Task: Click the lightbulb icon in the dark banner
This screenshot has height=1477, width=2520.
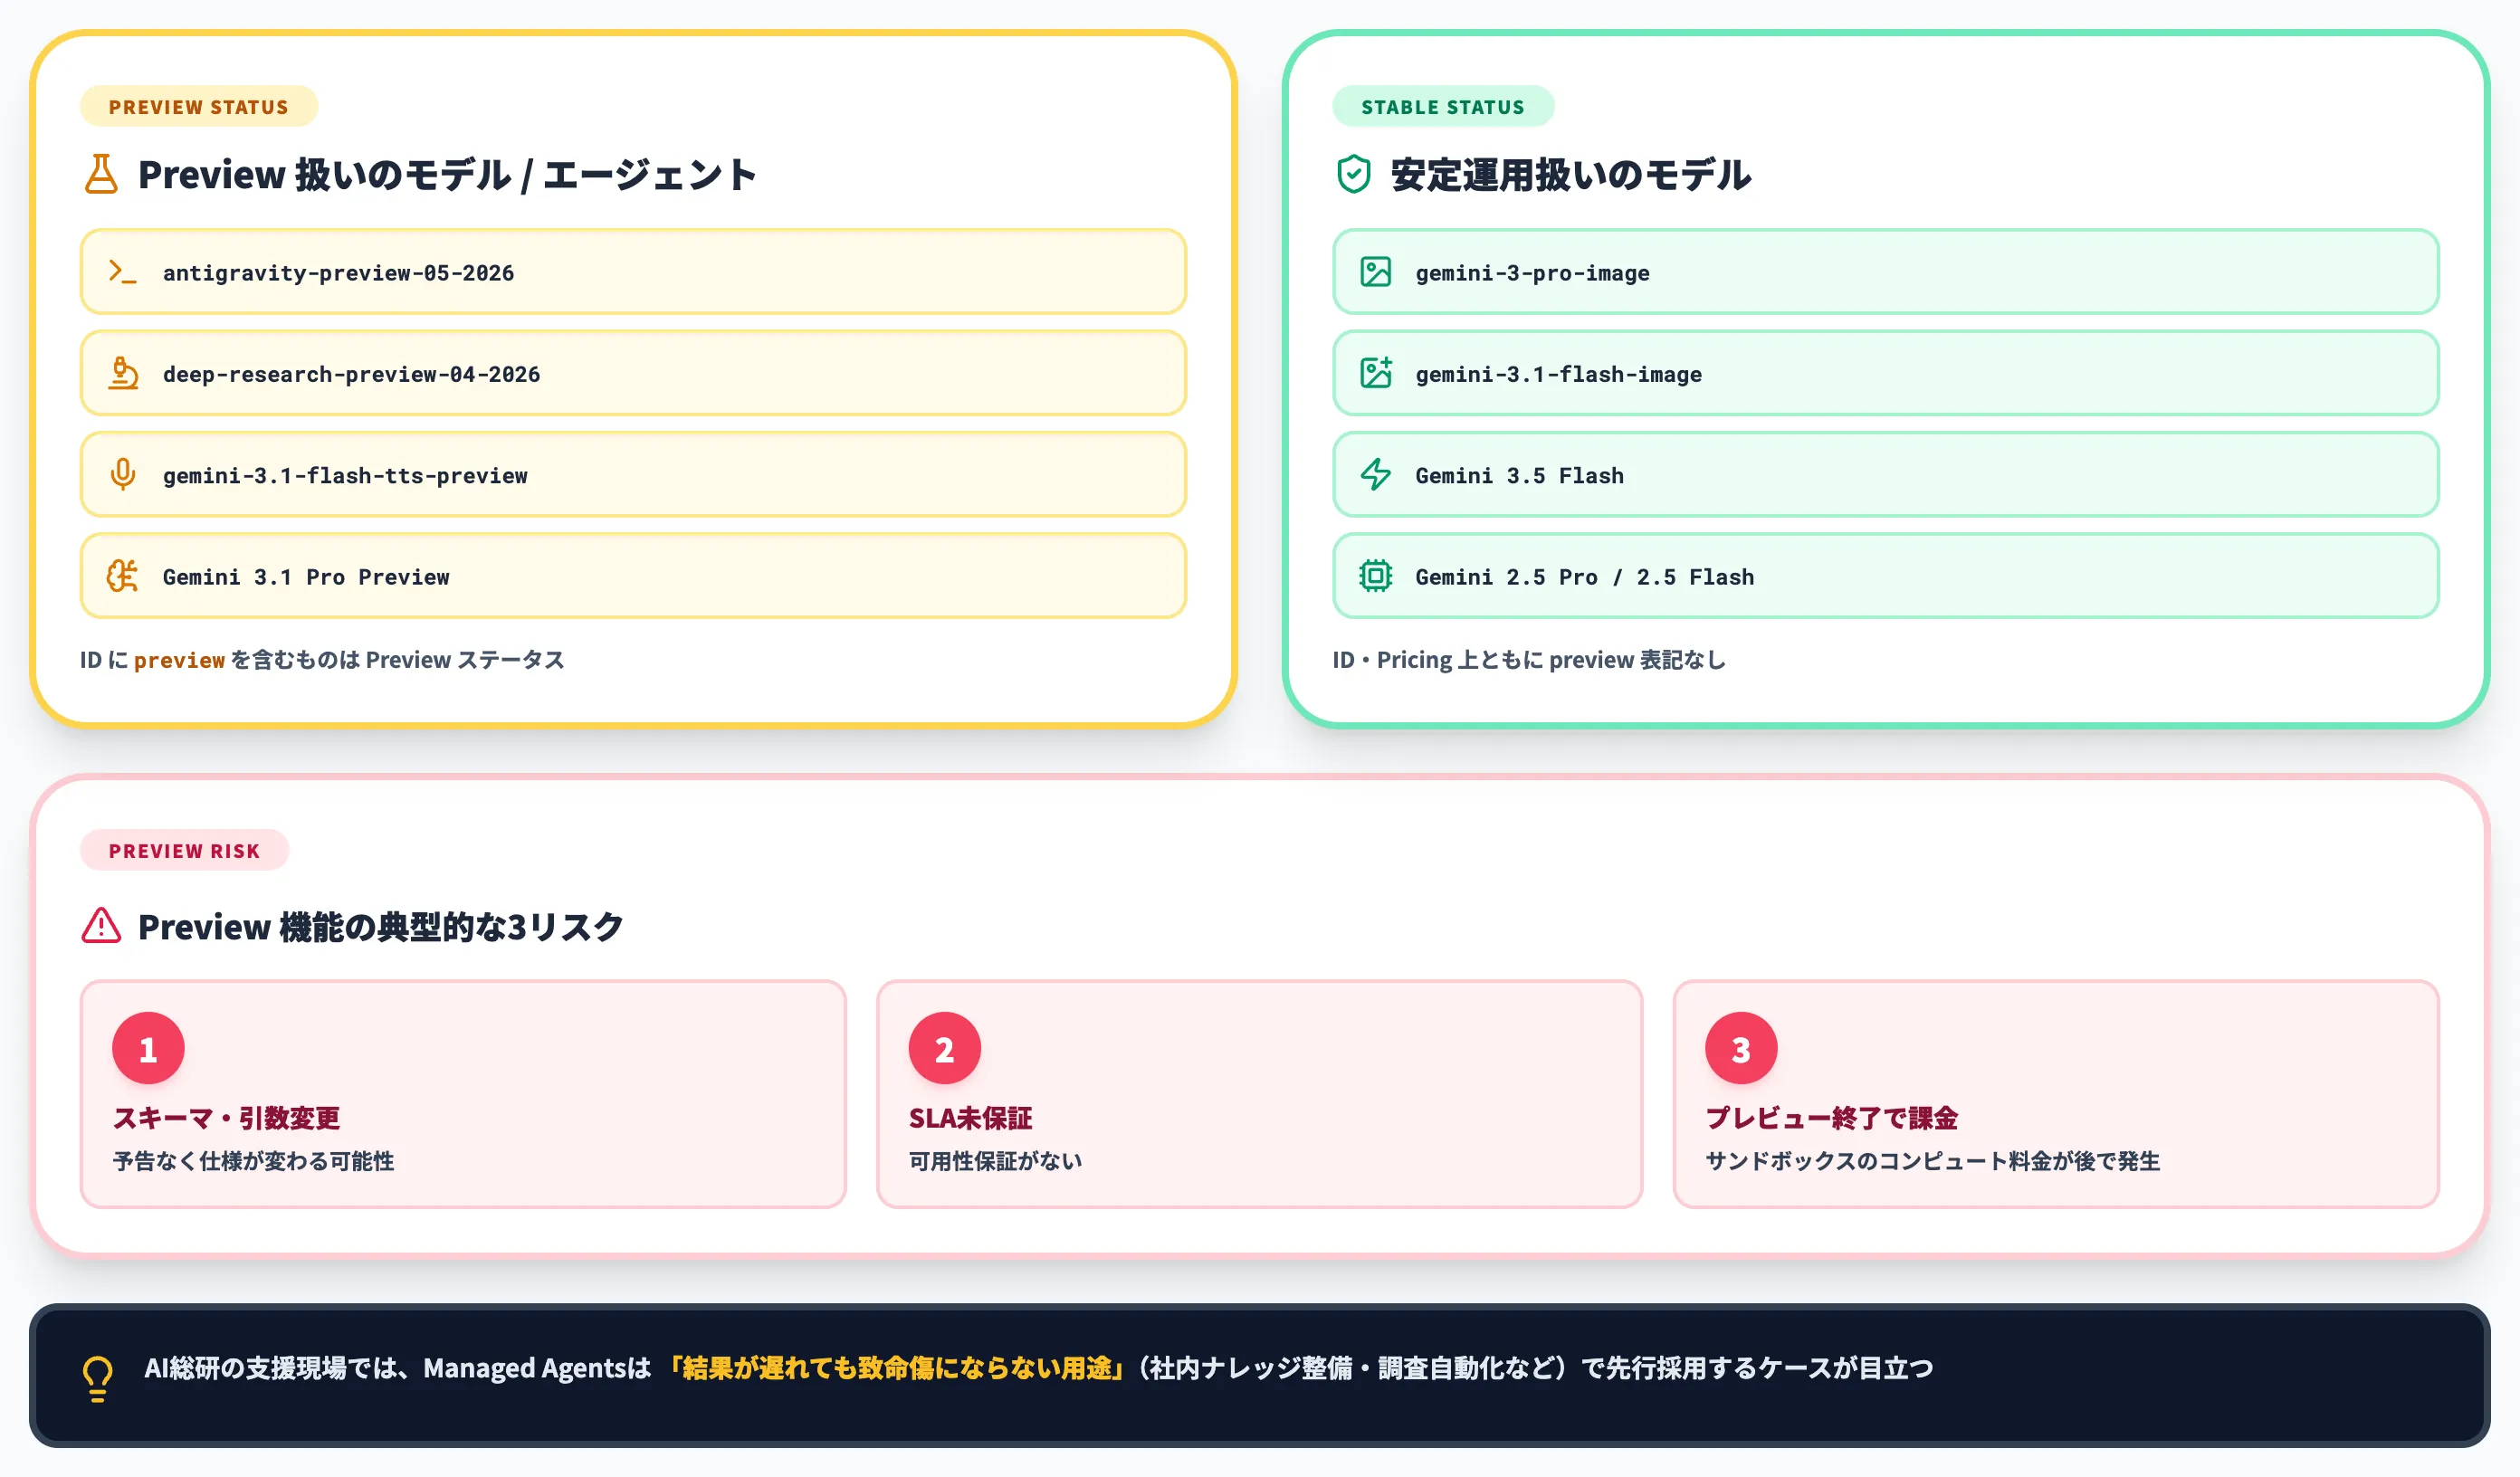Action: pos(98,1378)
